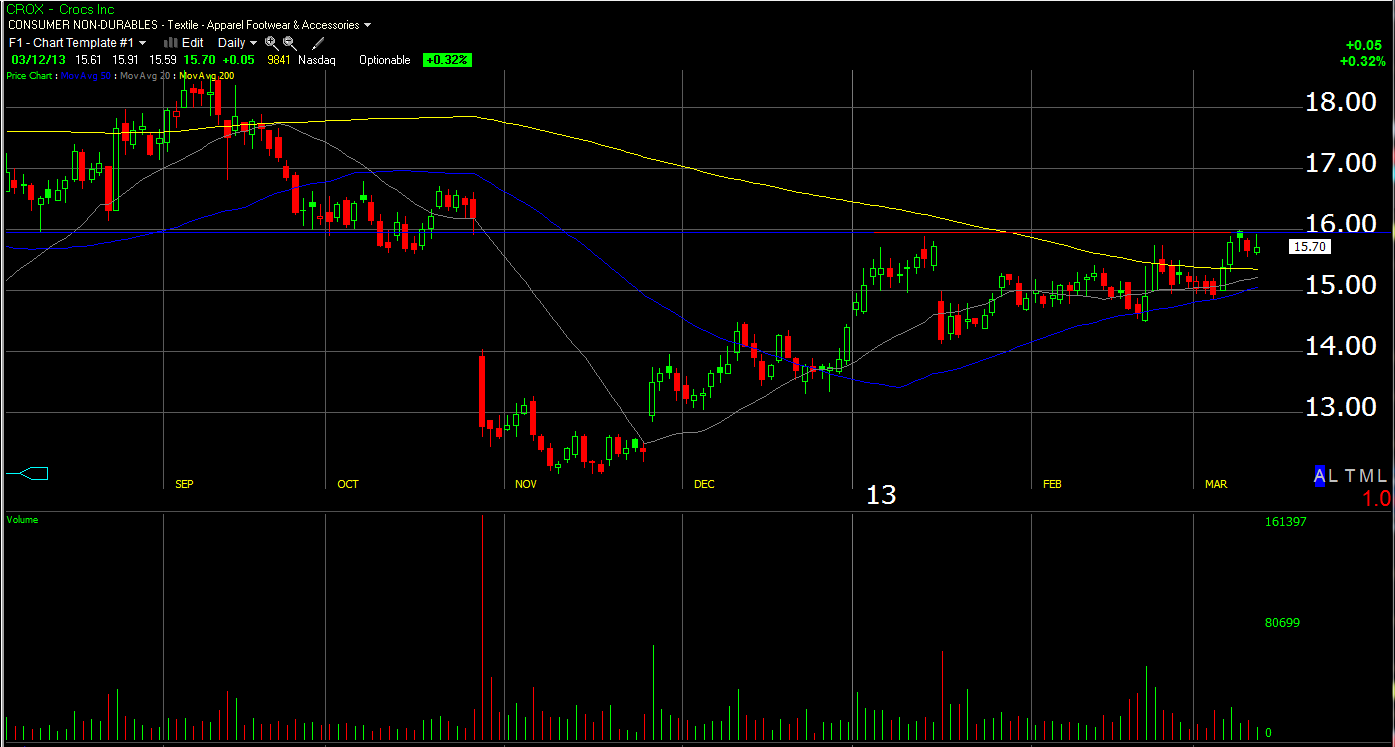
Task: Click the 13 year label on time axis
Action: (x=881, y=495)
